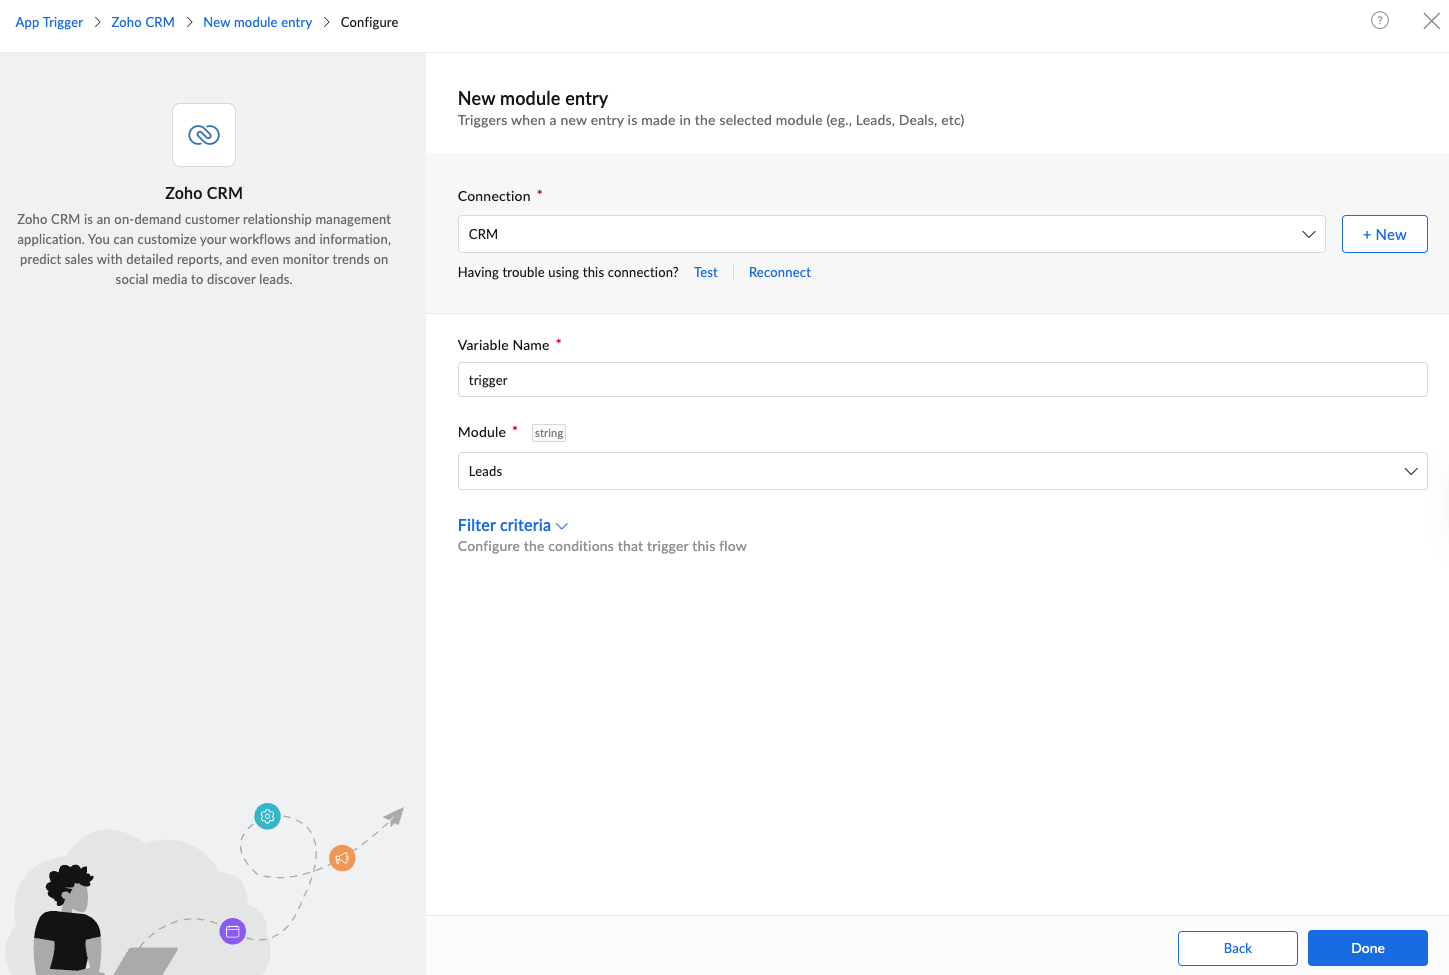1449x975 pixels.
Task: Open the Connection dropdown showing CRM
Action: pos(891,234)
